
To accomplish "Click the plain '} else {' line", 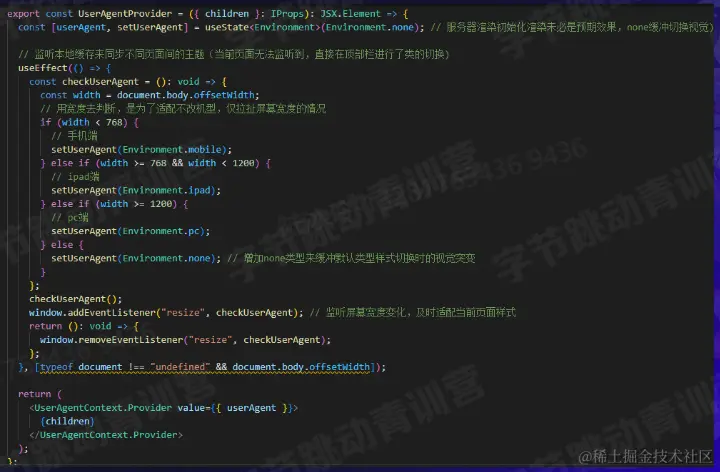I will [x=62, y=245].
